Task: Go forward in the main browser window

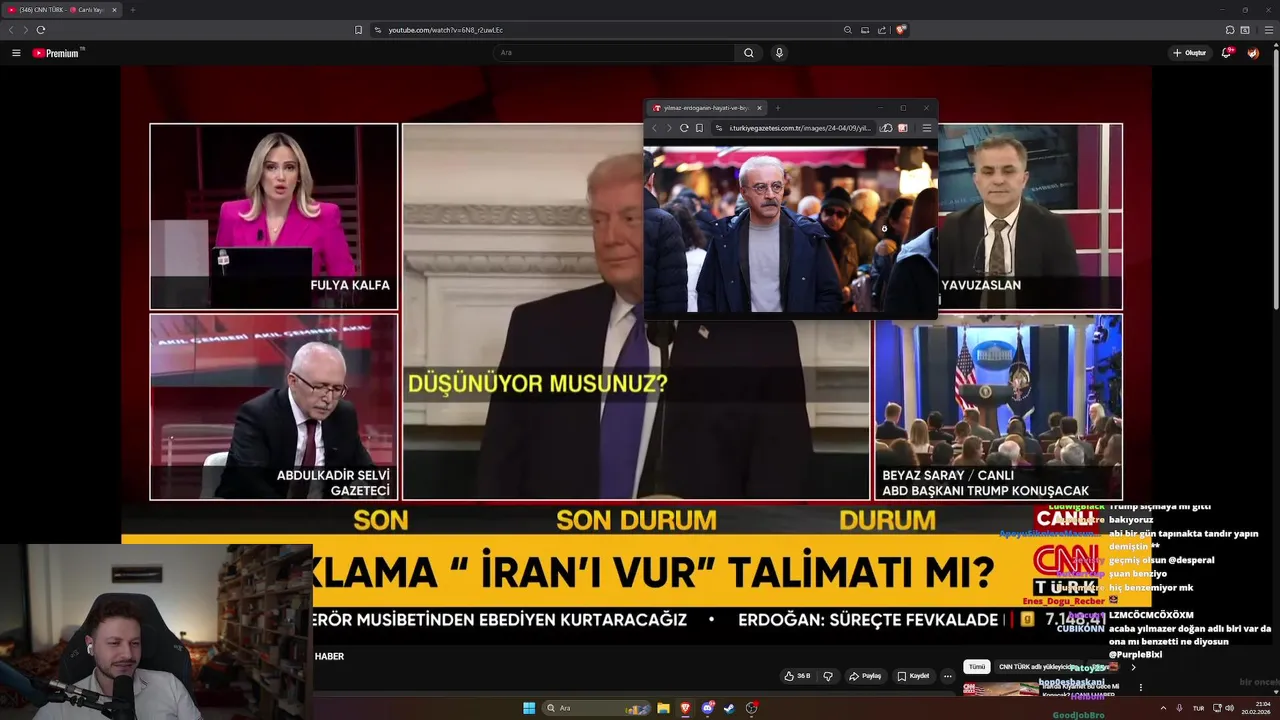Action: coord(25,30)
